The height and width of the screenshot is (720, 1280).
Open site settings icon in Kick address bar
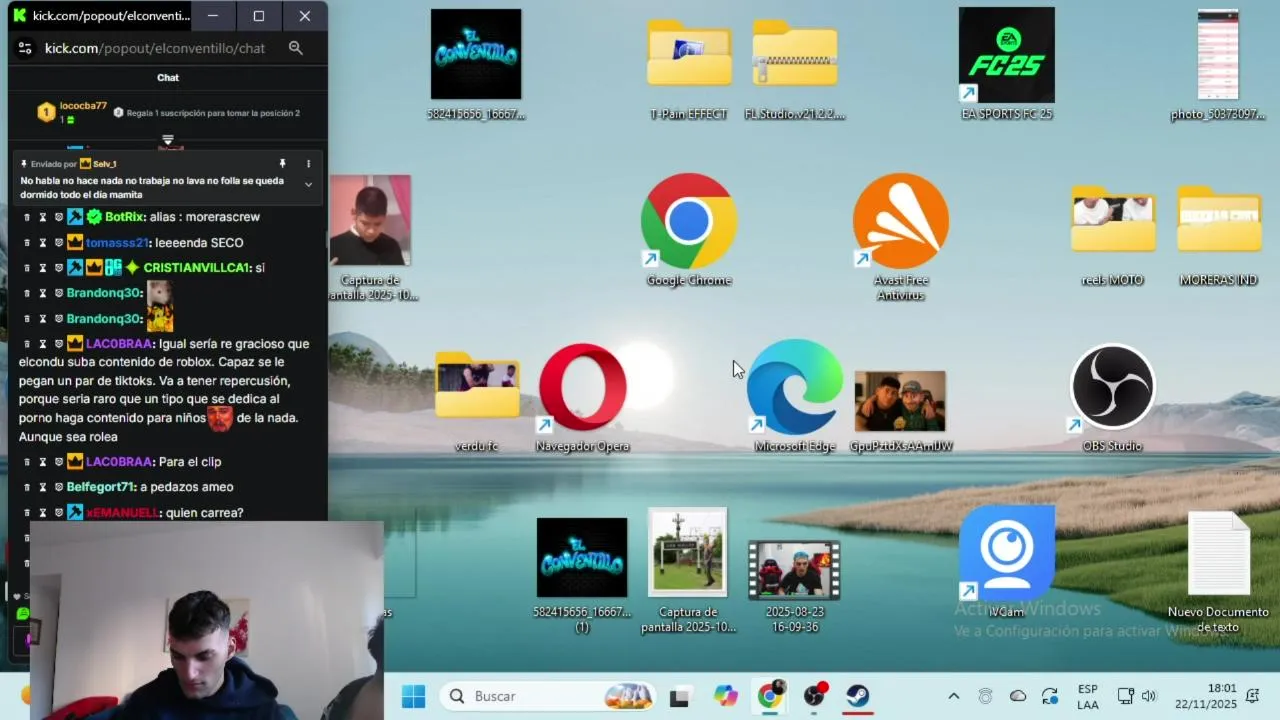(25, 48)
